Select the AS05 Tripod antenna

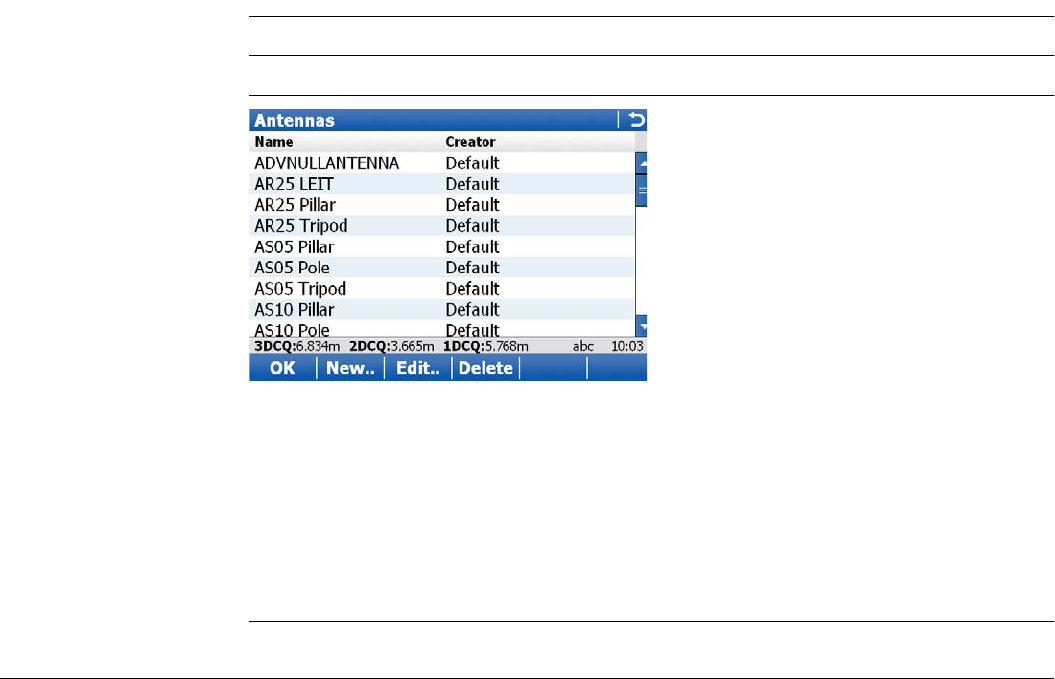(x=442, y=289)
